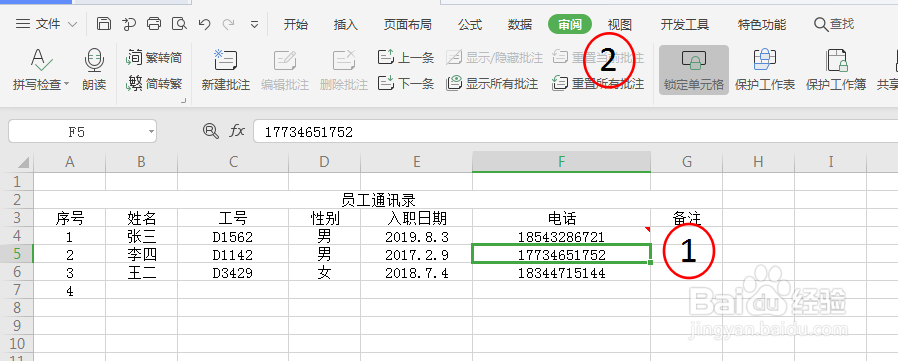
Task: Select the 审阅 tab
Action: coord(569,25)
